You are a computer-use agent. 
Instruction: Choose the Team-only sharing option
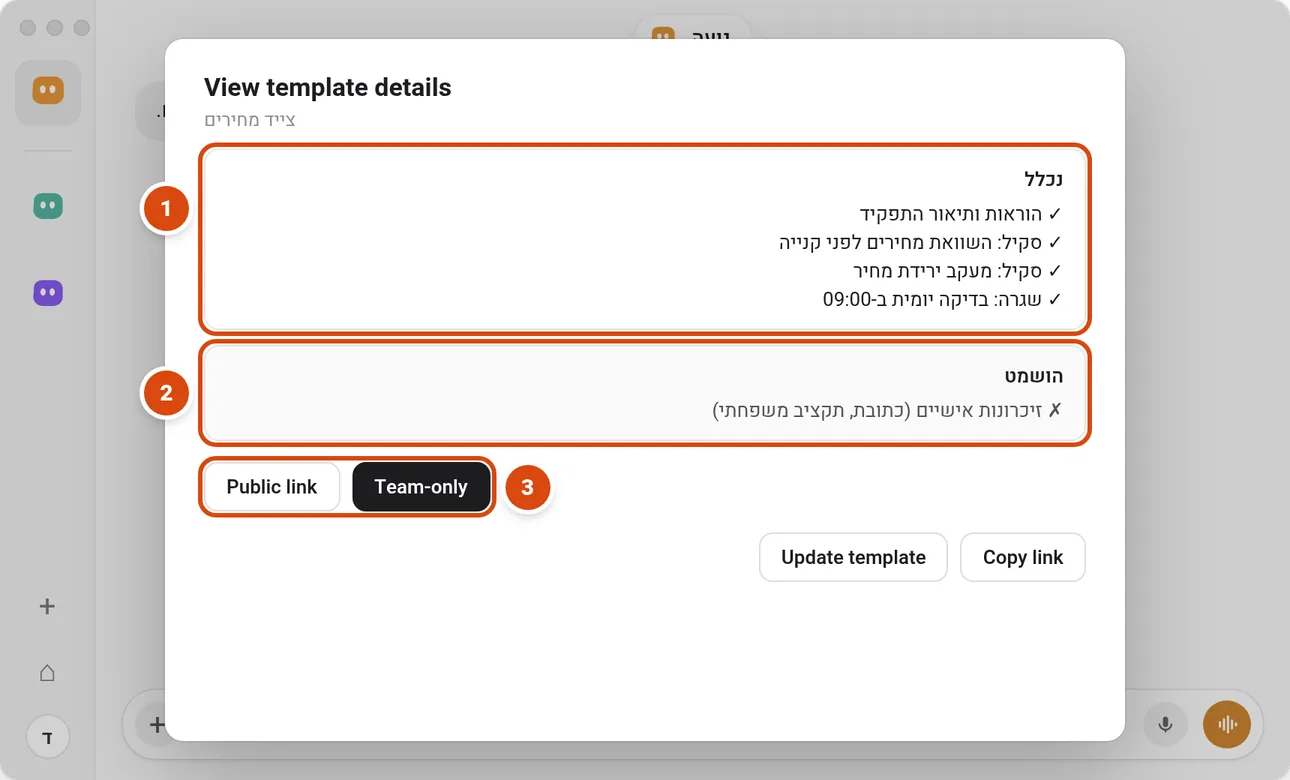(421, 487)
